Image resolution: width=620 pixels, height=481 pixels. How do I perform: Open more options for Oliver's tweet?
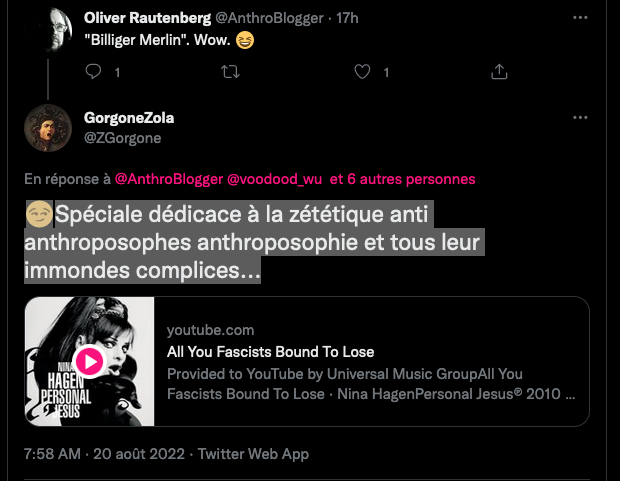click(x=580, y=18)
